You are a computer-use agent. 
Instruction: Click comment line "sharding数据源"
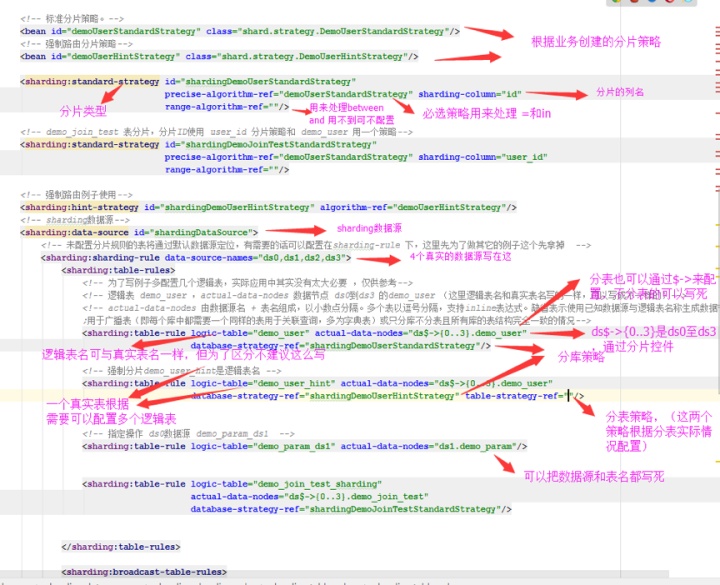[x=75, y=220]
